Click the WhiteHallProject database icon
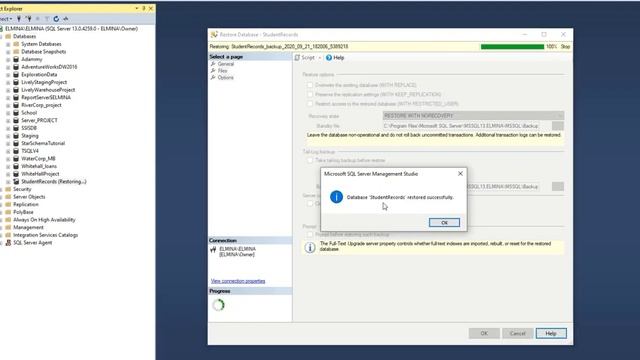 coord(16,174)
